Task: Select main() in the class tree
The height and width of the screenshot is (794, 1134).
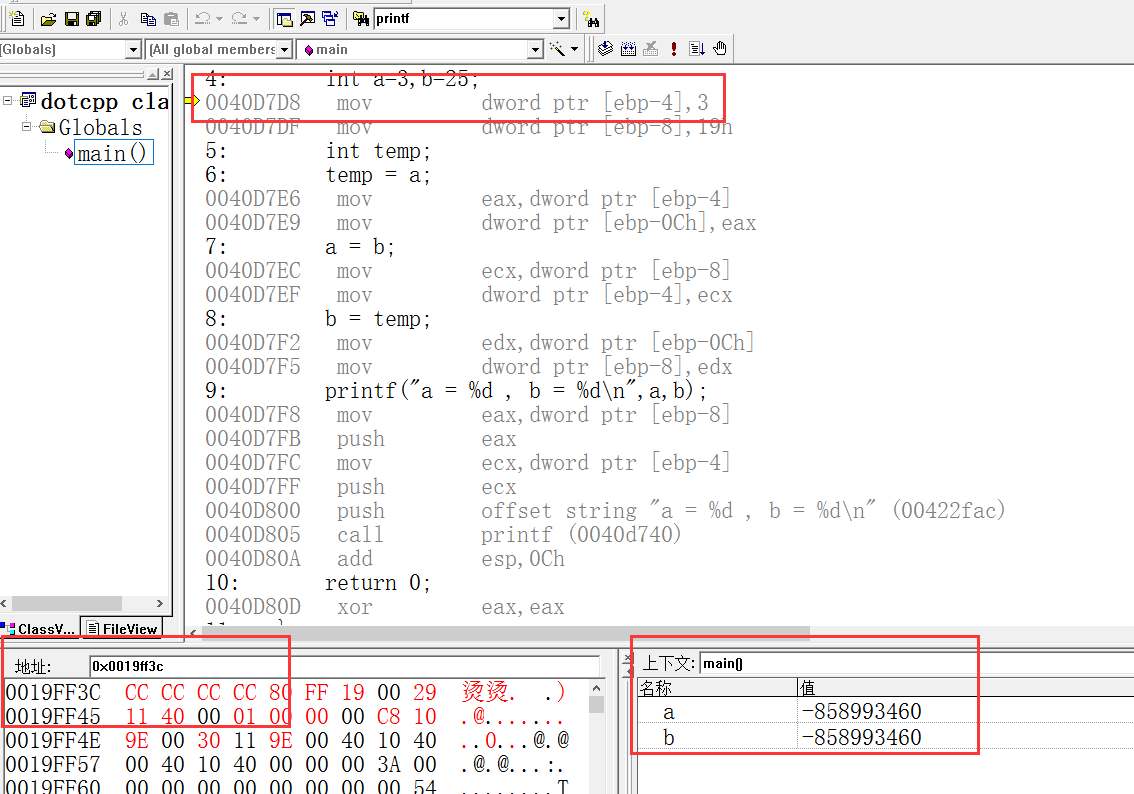Action: tap(114, 153)
